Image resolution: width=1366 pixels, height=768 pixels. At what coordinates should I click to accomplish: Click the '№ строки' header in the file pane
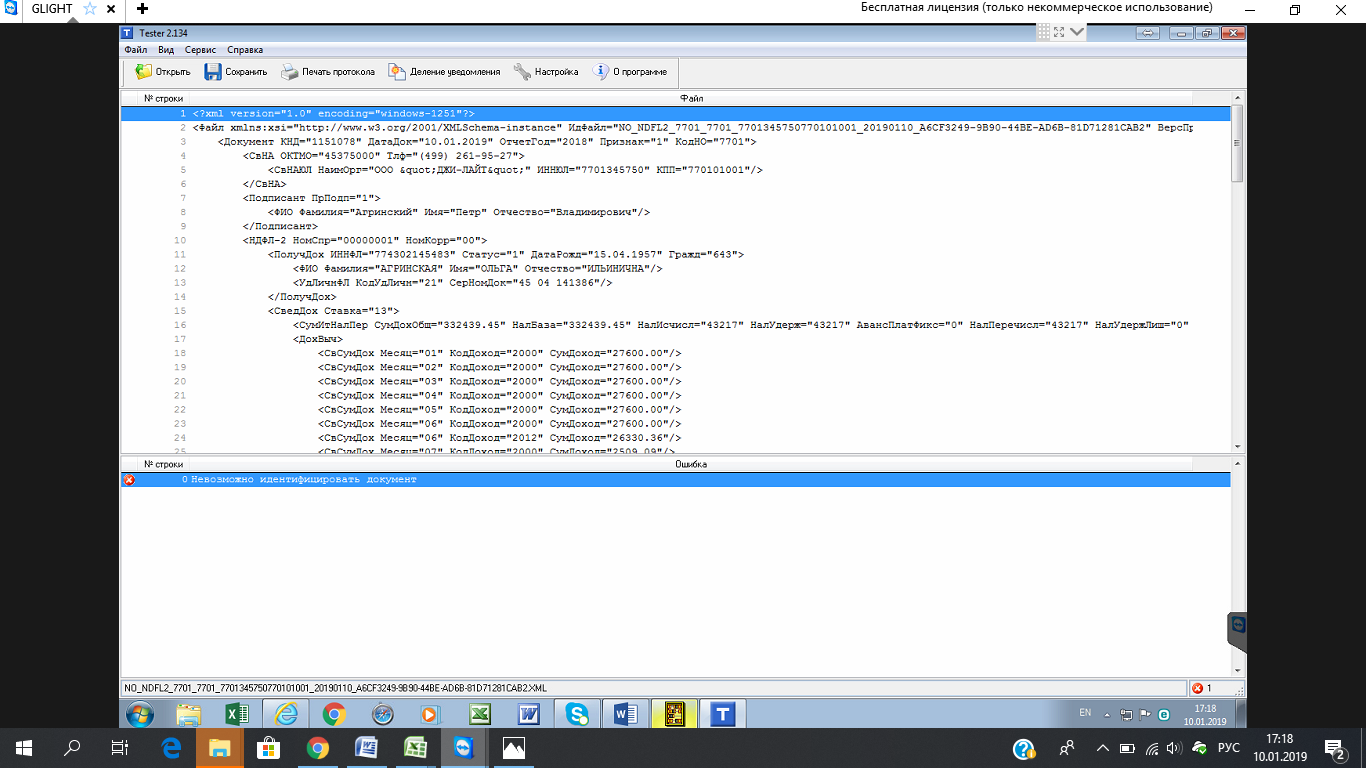click(x=163, y=99)
